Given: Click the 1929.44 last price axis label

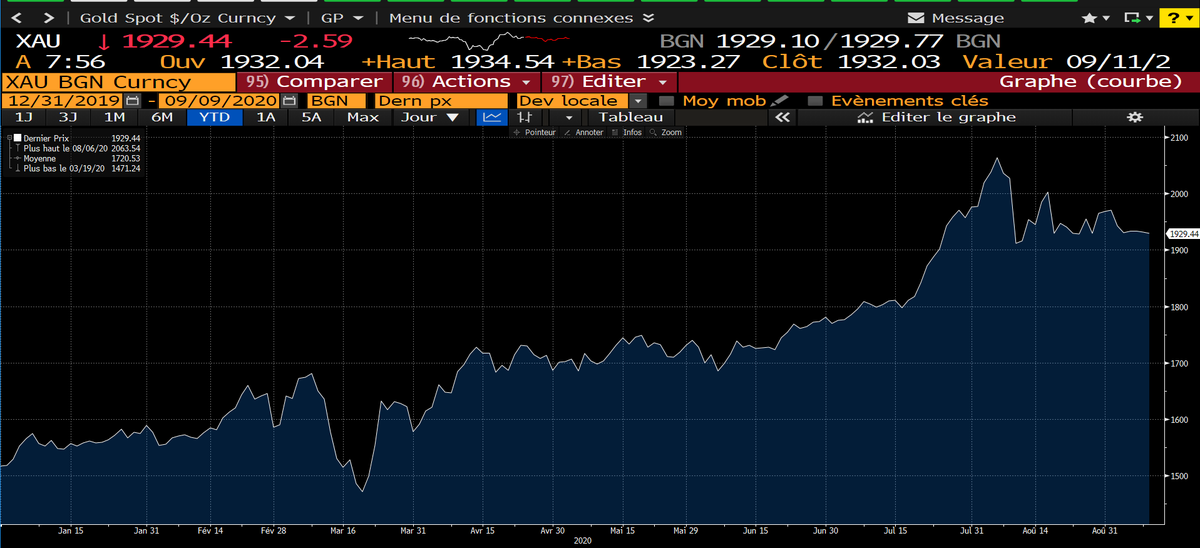Looking at the screenshot, I should coord(1182,233).
